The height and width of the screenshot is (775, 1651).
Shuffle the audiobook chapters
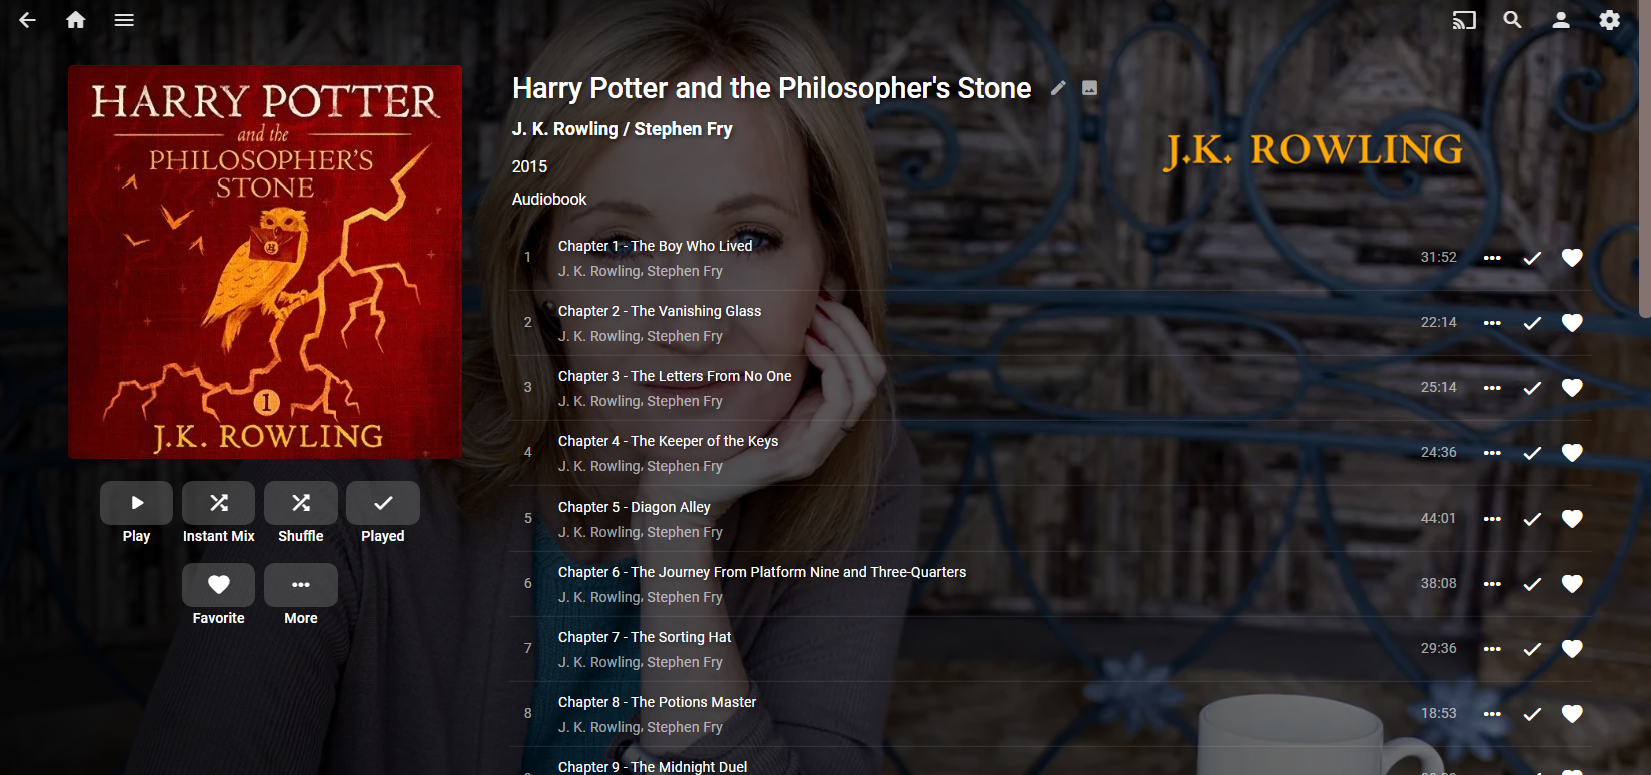(301, 503)
